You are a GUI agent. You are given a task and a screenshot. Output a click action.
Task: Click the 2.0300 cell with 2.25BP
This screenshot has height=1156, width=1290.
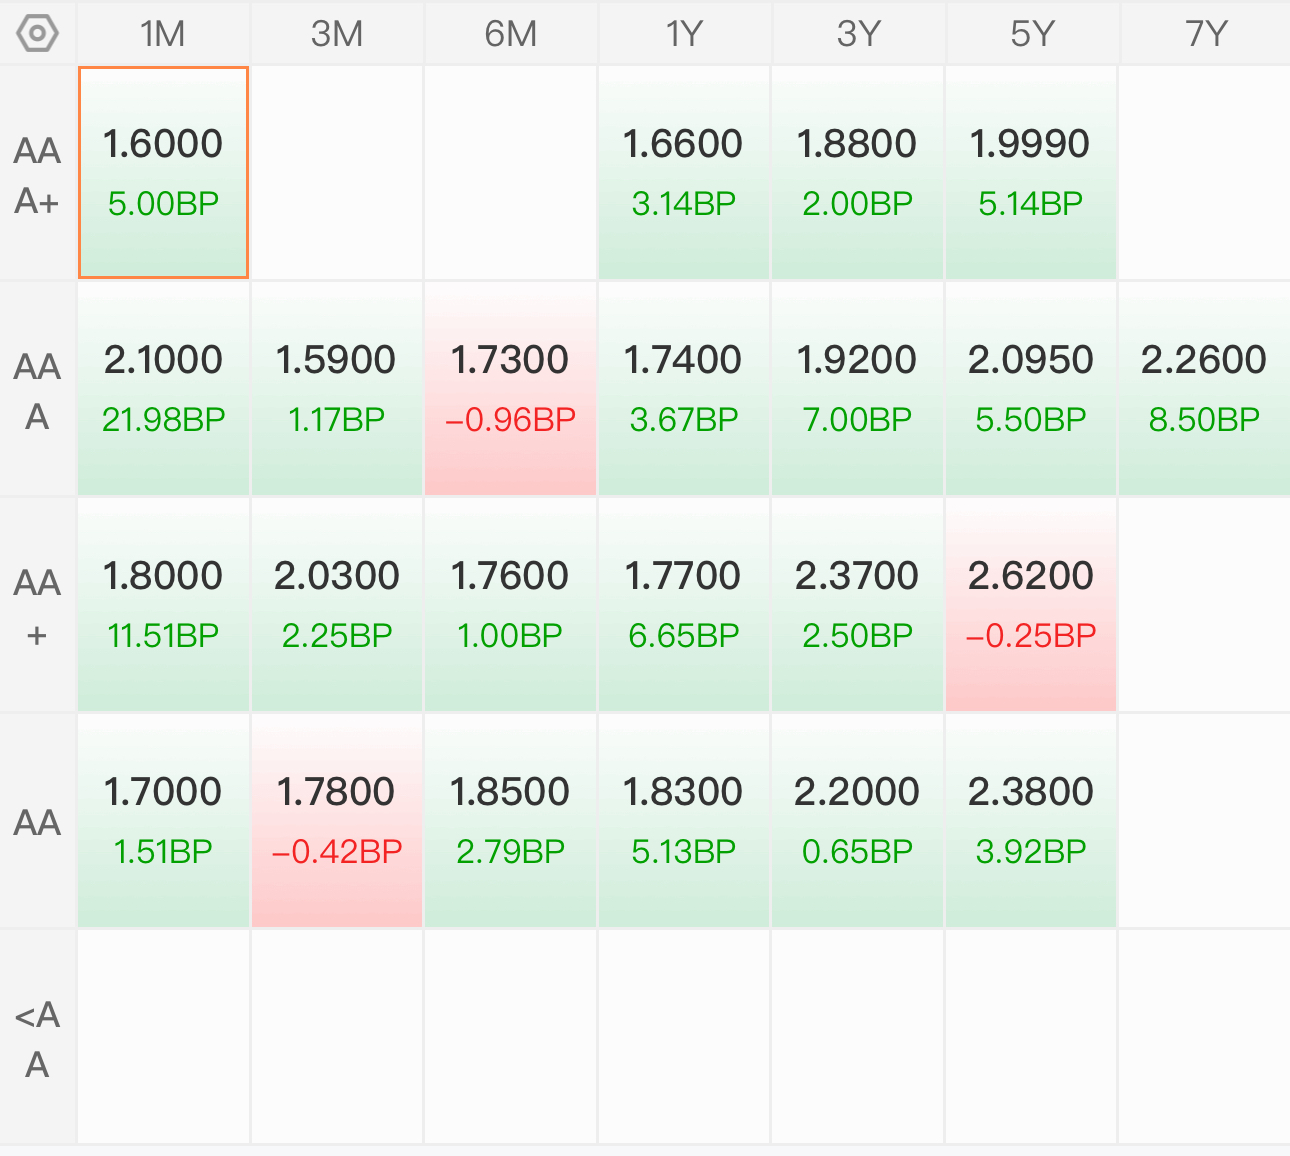[x=337, y=605]
